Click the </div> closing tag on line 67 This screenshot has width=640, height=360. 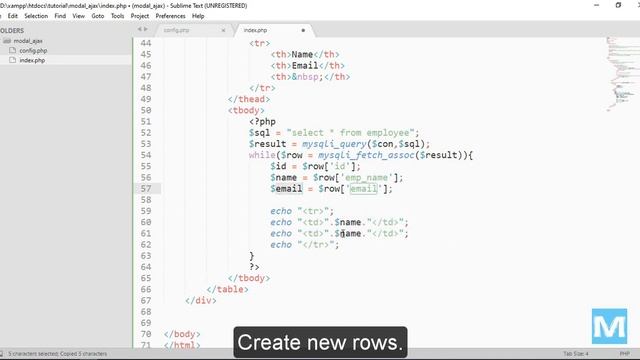click(x=200, y=300)
